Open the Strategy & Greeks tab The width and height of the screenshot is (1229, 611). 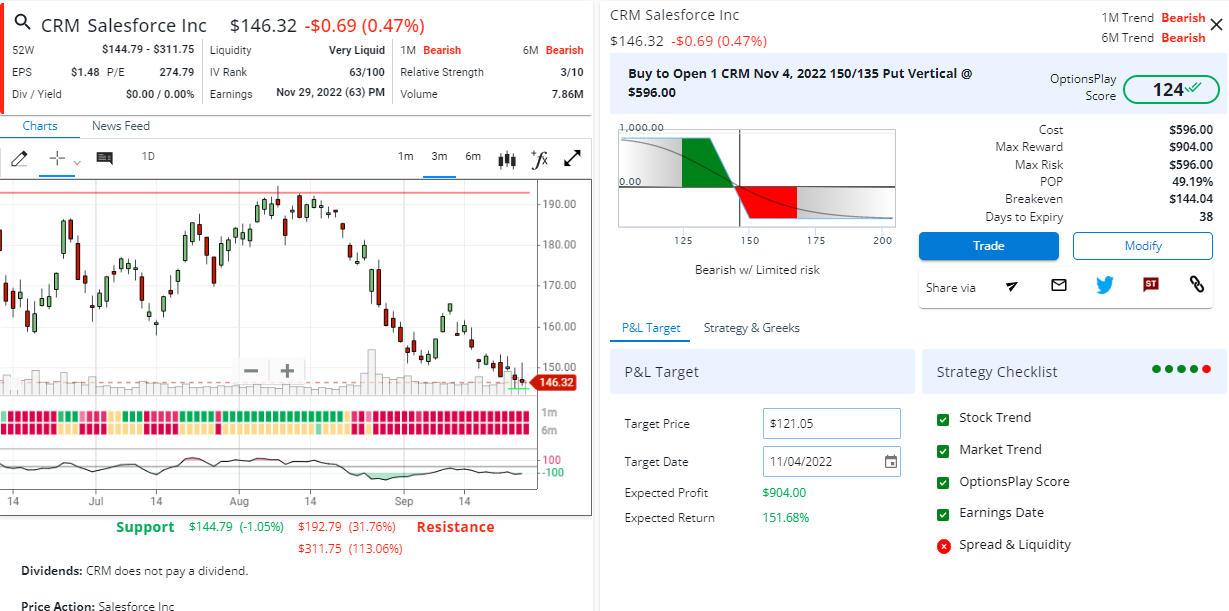coord(752,328)
